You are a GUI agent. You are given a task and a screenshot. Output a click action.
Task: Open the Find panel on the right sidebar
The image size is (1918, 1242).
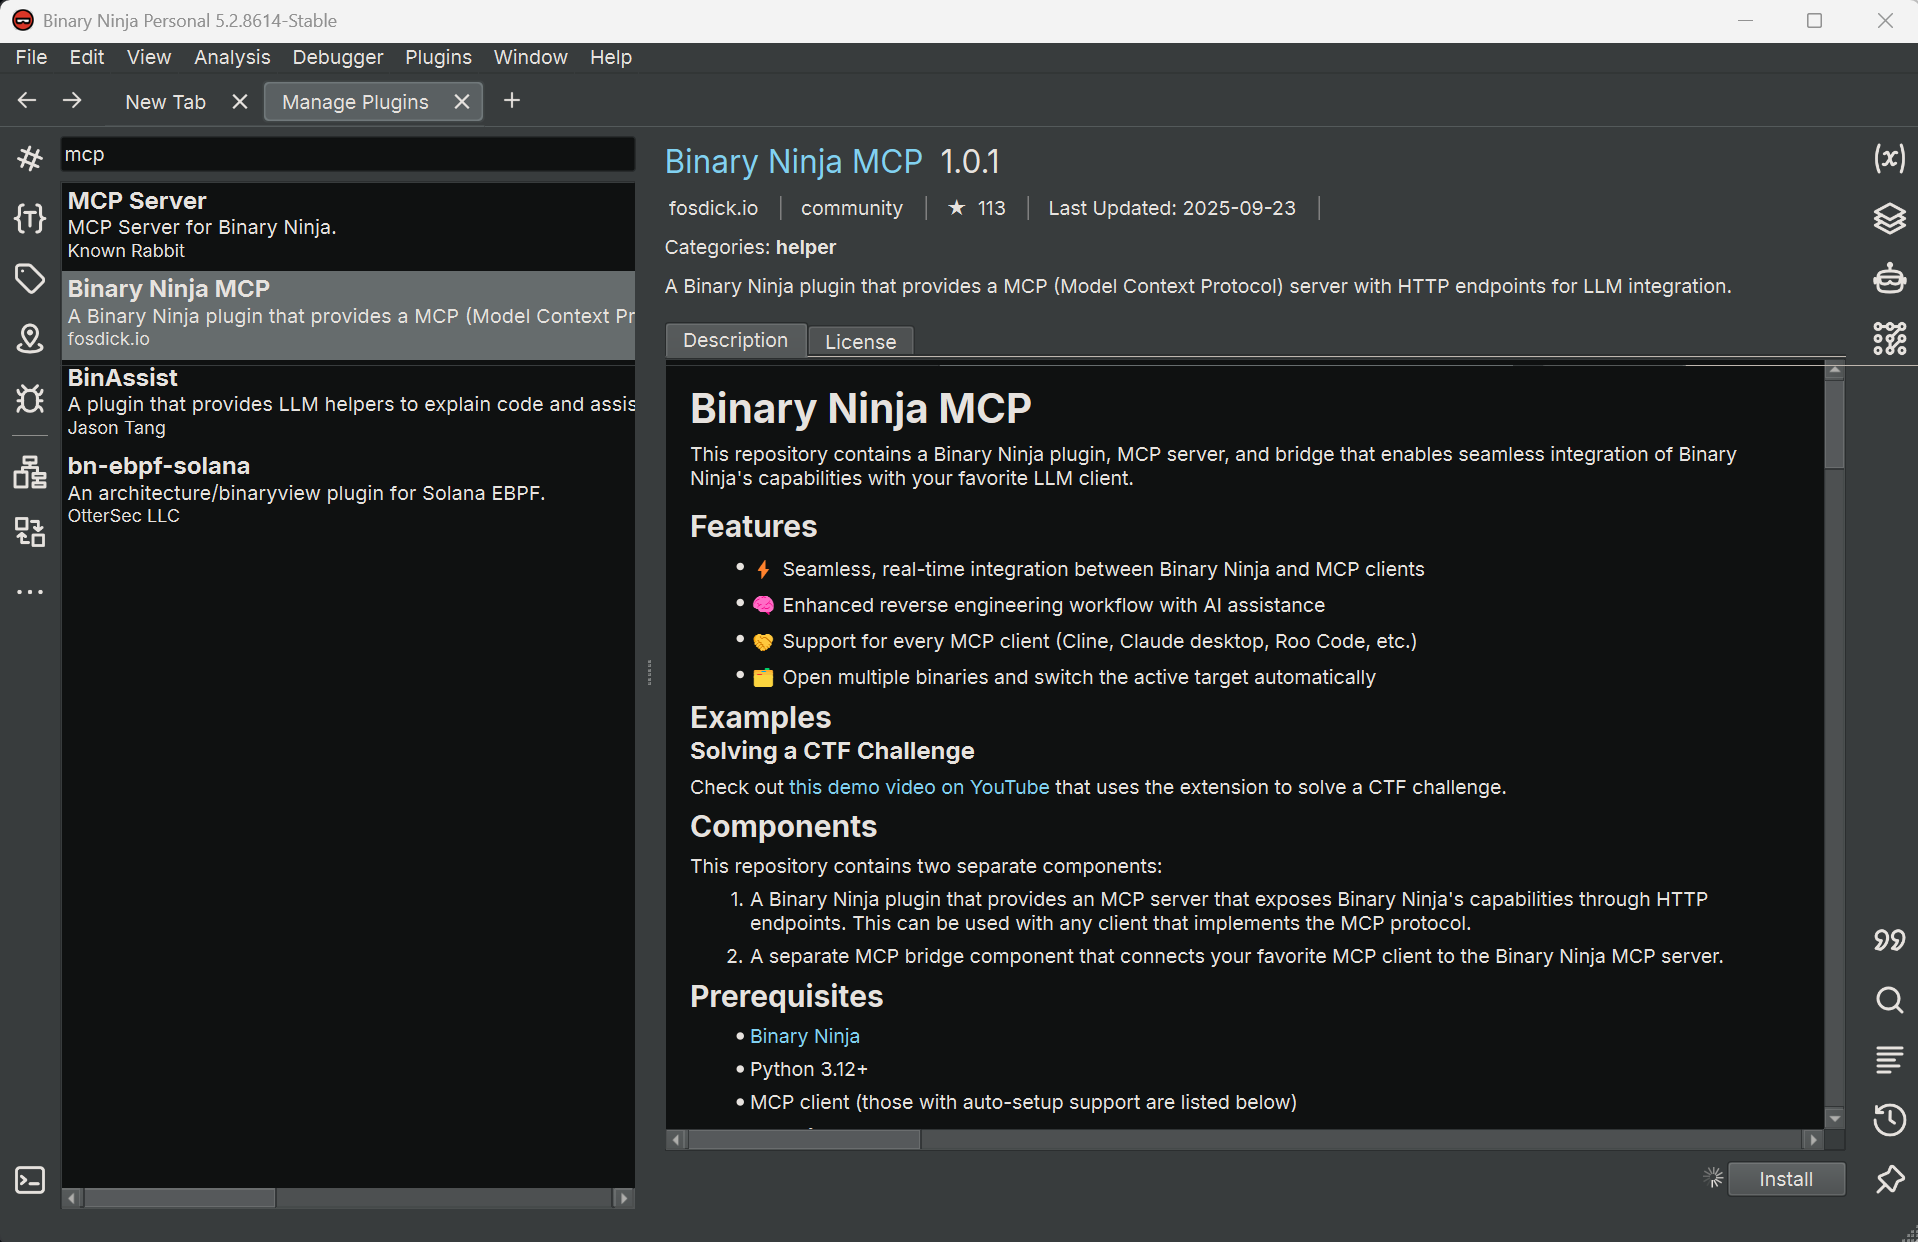pos(1890,1000)
